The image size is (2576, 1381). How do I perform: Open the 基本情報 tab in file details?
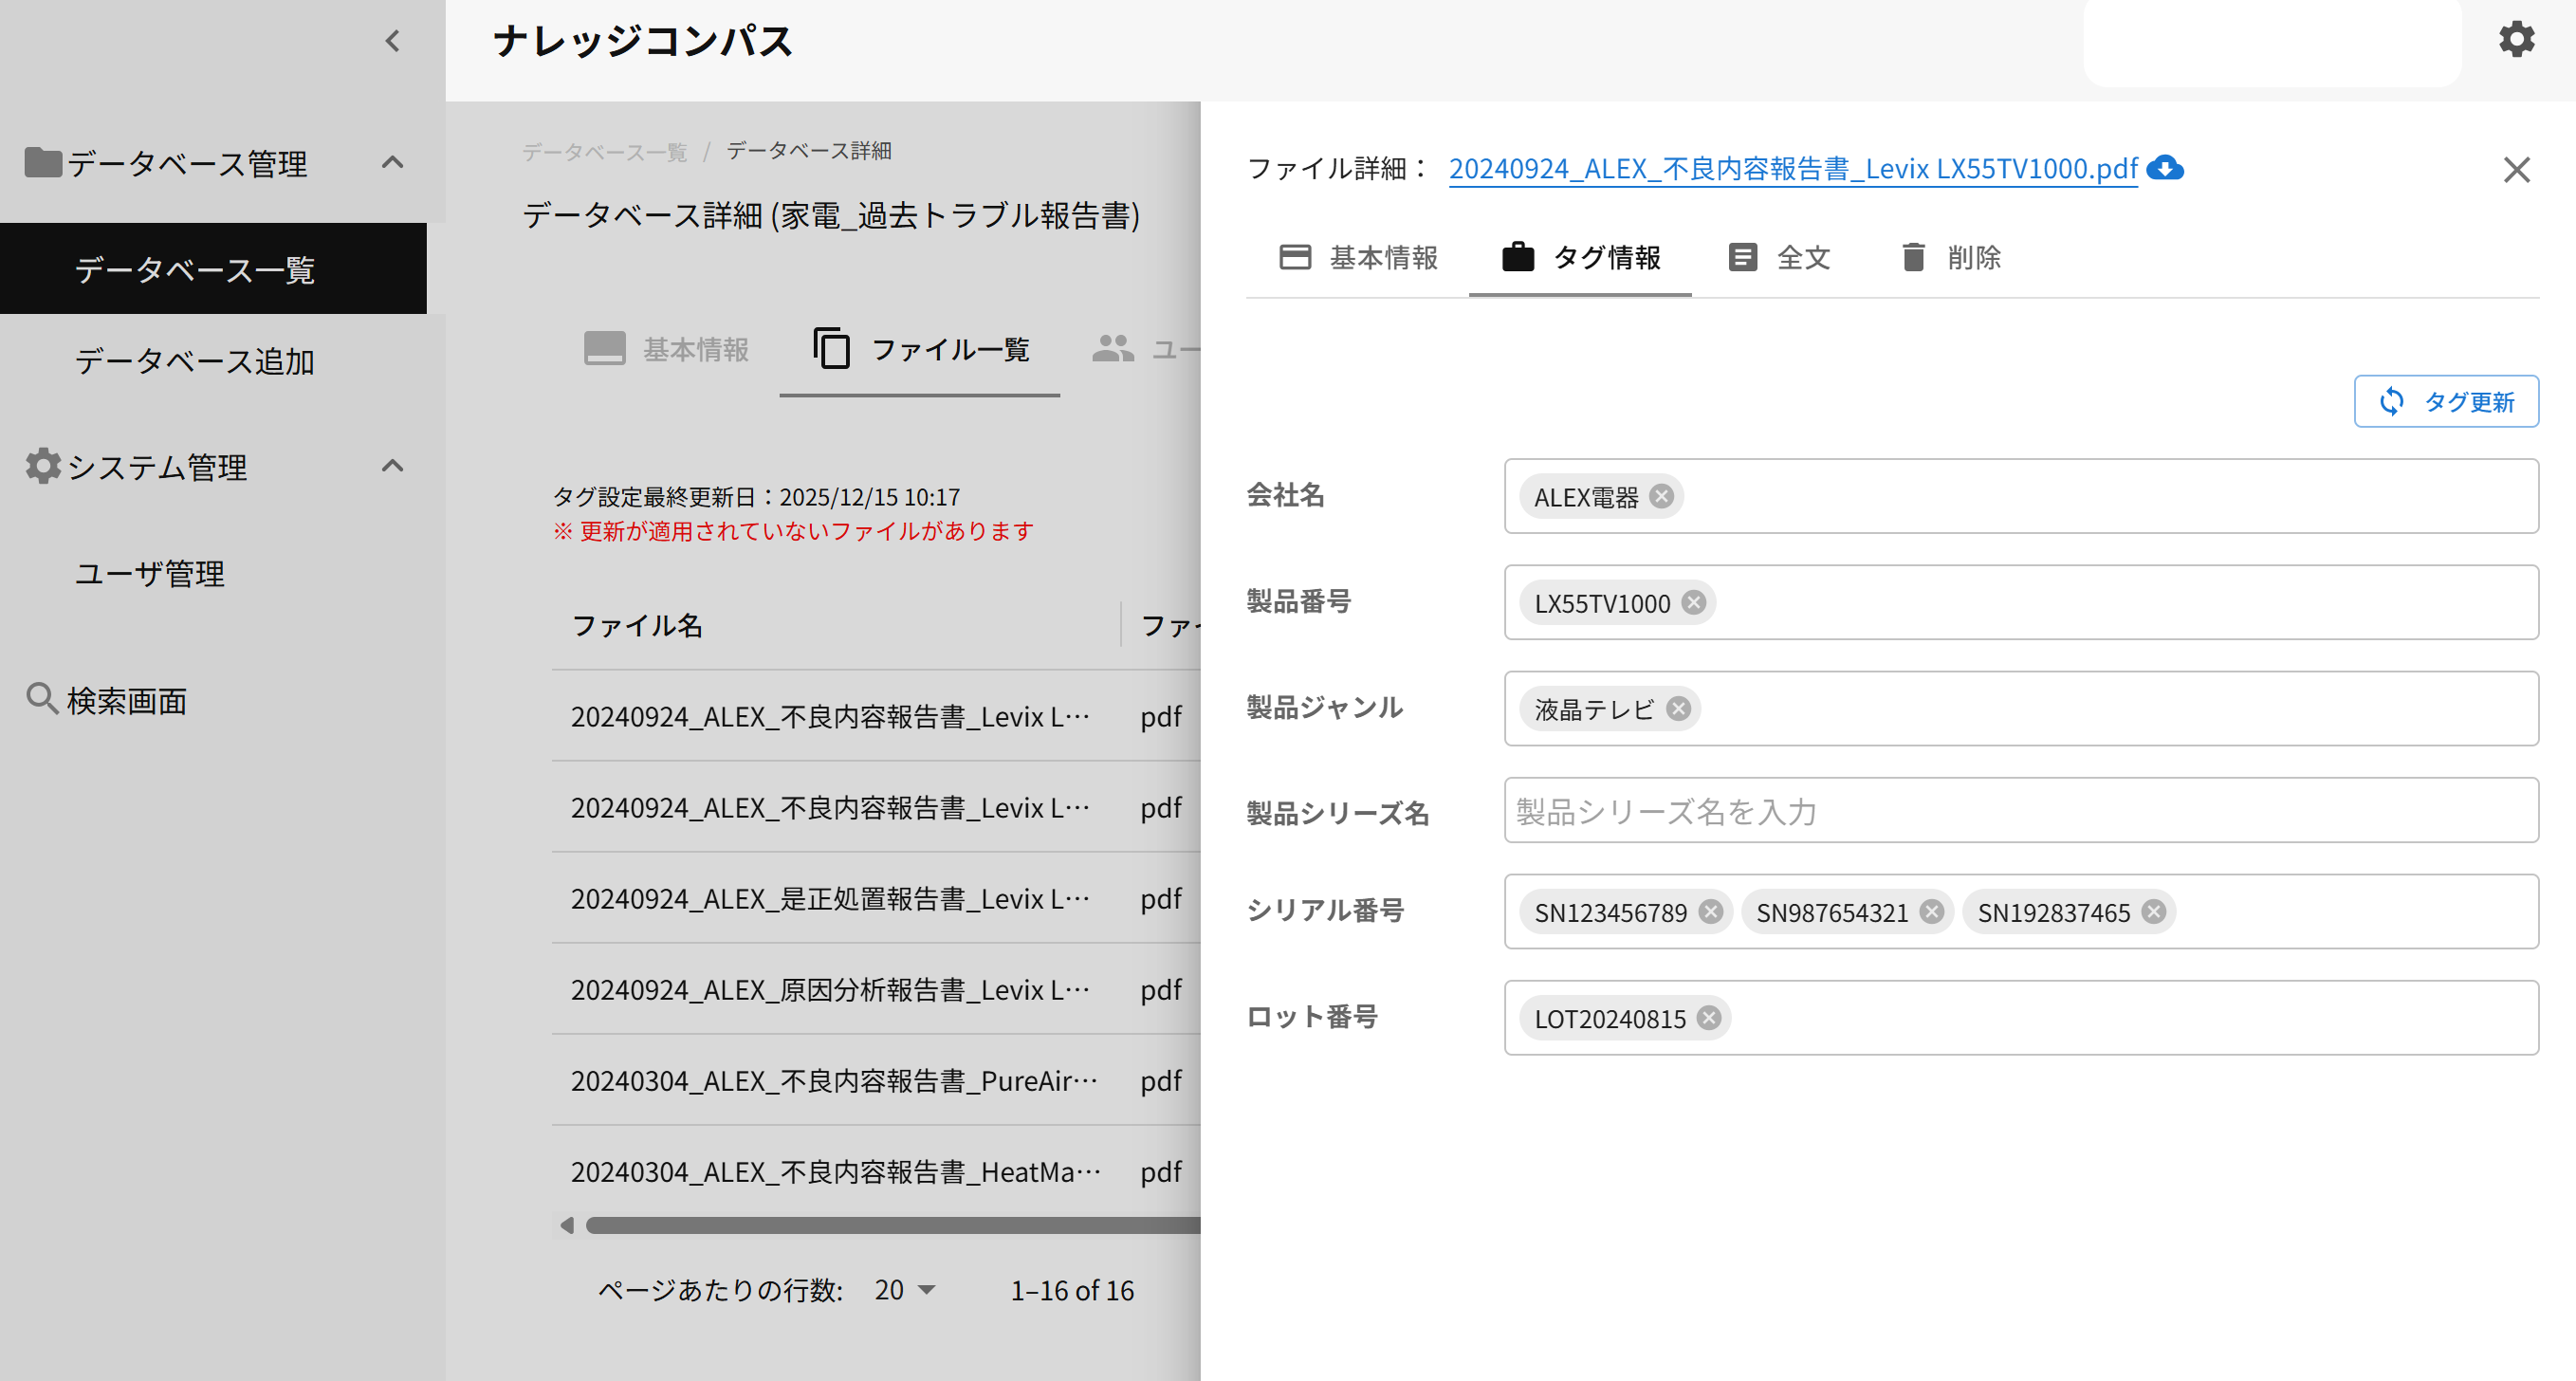point(1358,257)
